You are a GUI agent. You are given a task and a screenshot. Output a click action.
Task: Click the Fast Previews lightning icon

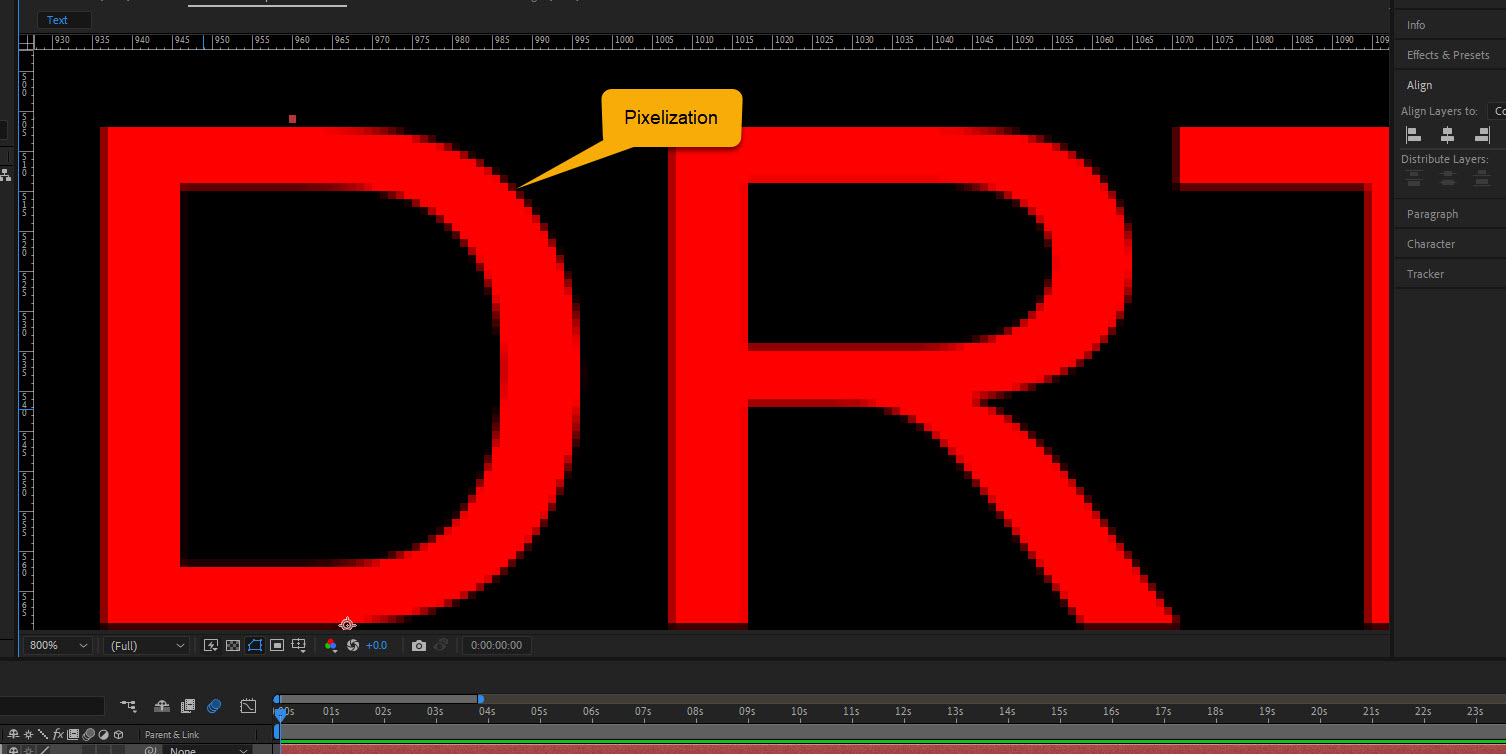coord(211,645)
